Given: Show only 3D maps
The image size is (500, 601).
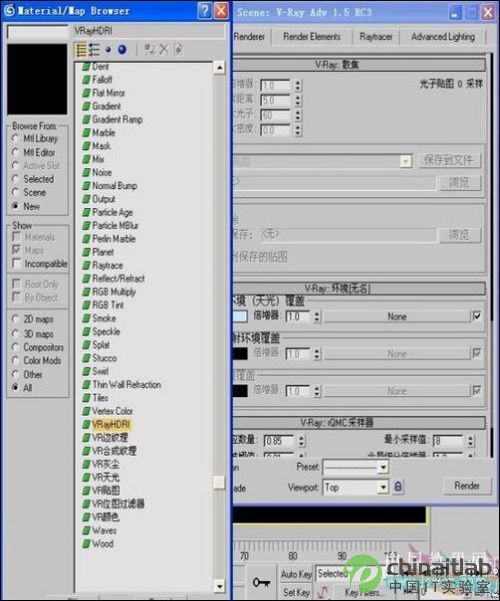Looking at the screenshot, I should point(15,334).
